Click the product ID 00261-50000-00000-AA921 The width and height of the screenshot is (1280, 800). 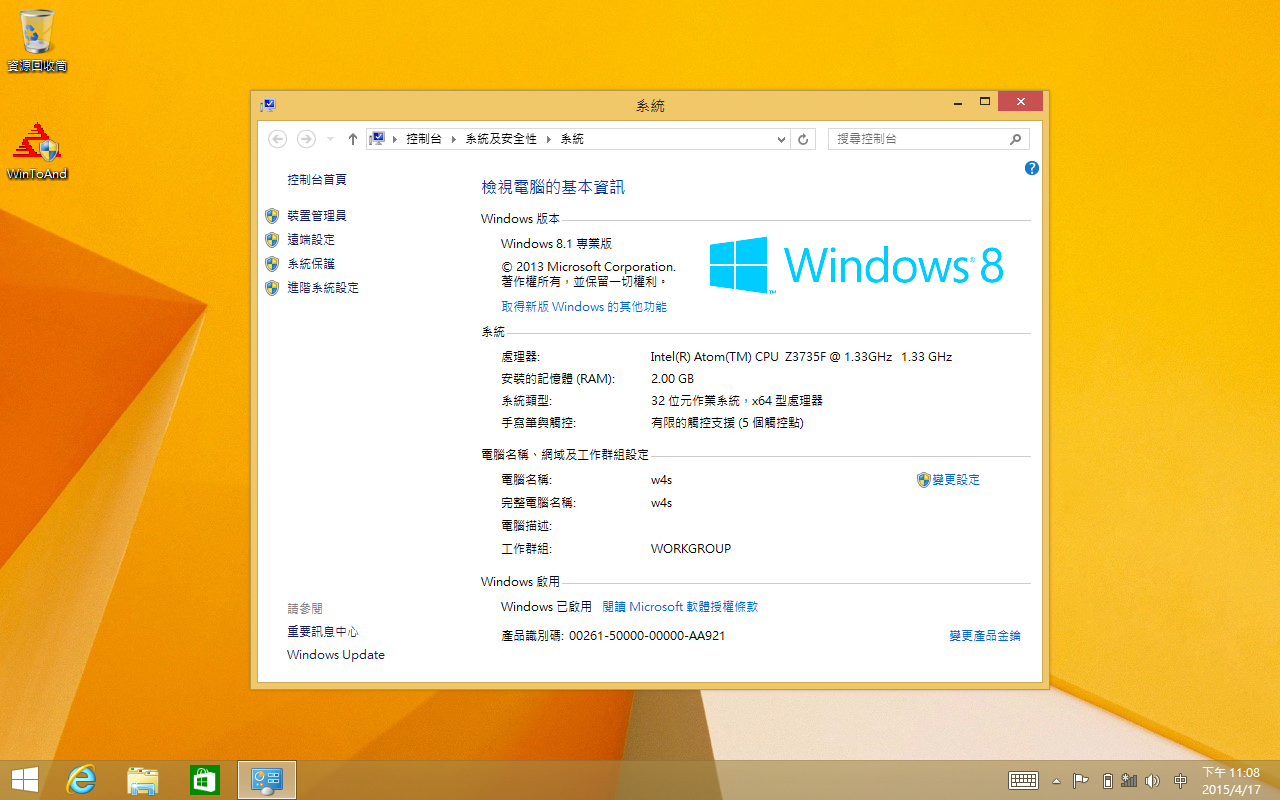647,636
